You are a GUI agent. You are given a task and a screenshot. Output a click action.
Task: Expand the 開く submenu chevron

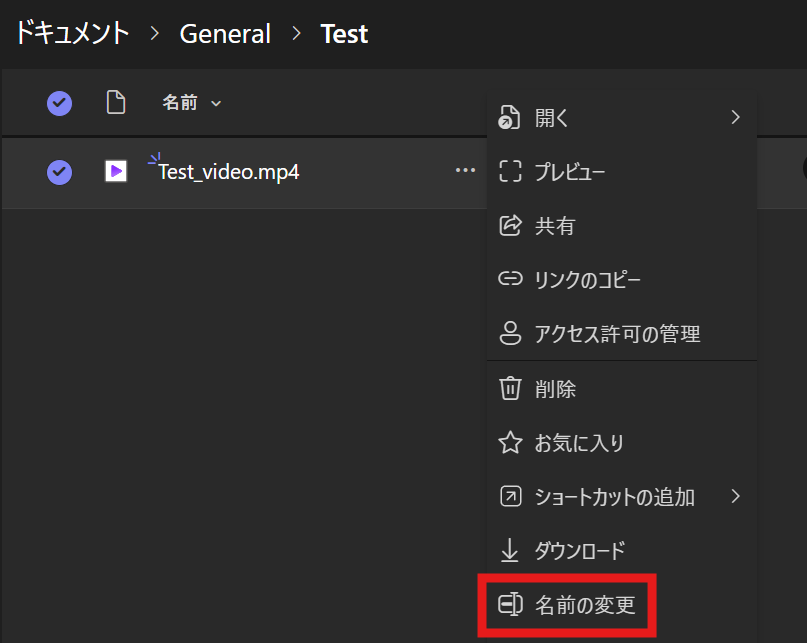(x=736, y=117)
